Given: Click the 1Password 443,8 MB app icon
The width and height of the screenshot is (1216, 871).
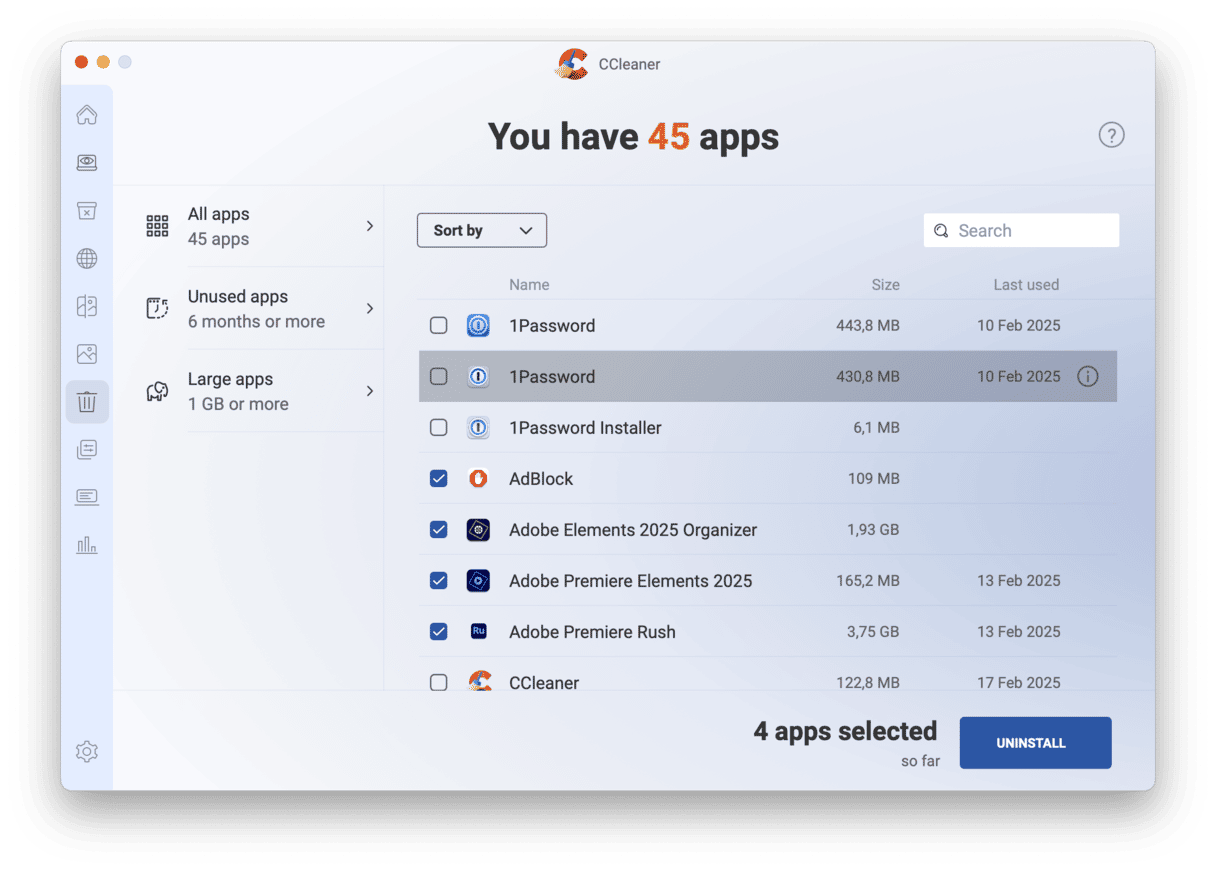Looking at the screenshot, I should point(478,326).
